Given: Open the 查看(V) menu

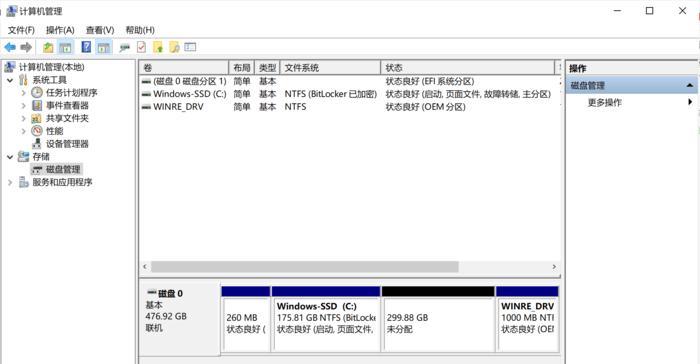Looking at the screenshot, I should click(100, 30).
